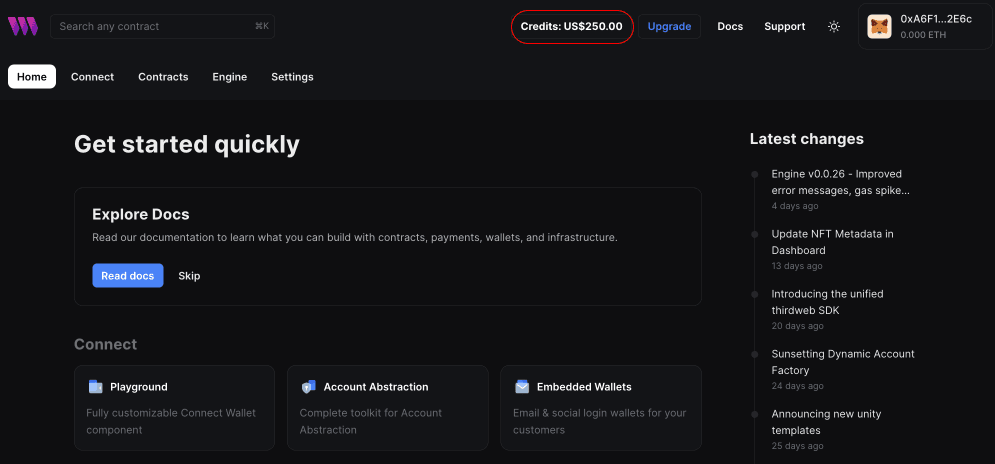
Task: Go to the Contracts tab
Action: [x=163, y=77]
